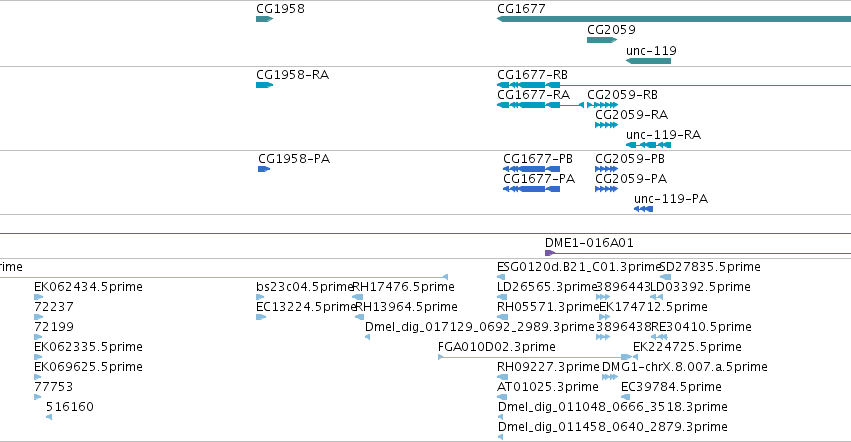Click the CG1677 gene label
Screen dimensions: 851x442
pyautogui.click(x=521, y=9)
